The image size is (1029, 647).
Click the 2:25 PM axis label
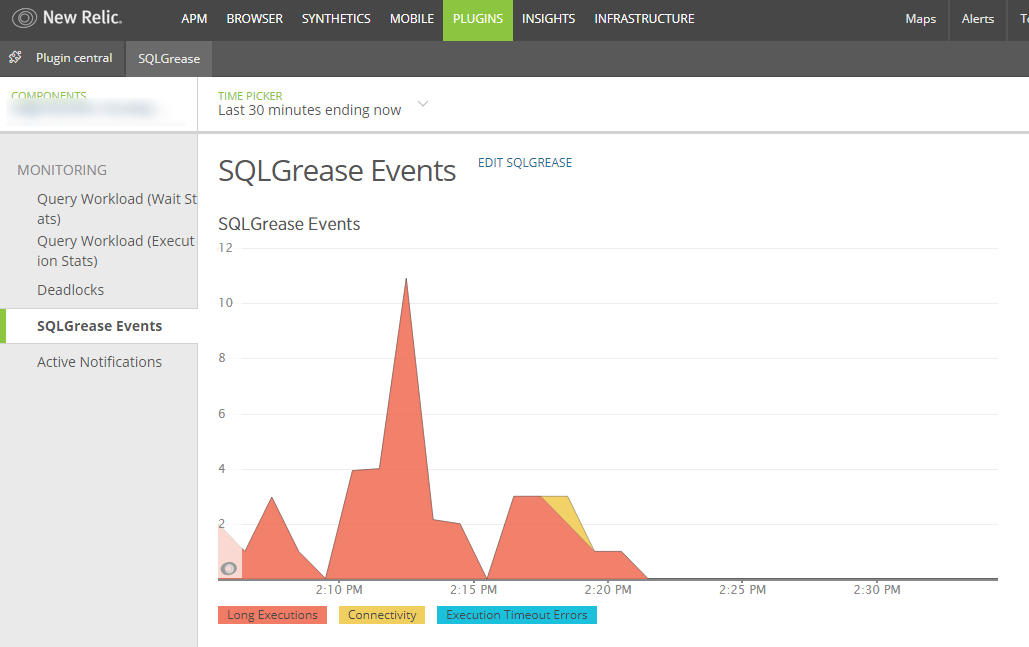pyautogui.click(x=742, y=589)
